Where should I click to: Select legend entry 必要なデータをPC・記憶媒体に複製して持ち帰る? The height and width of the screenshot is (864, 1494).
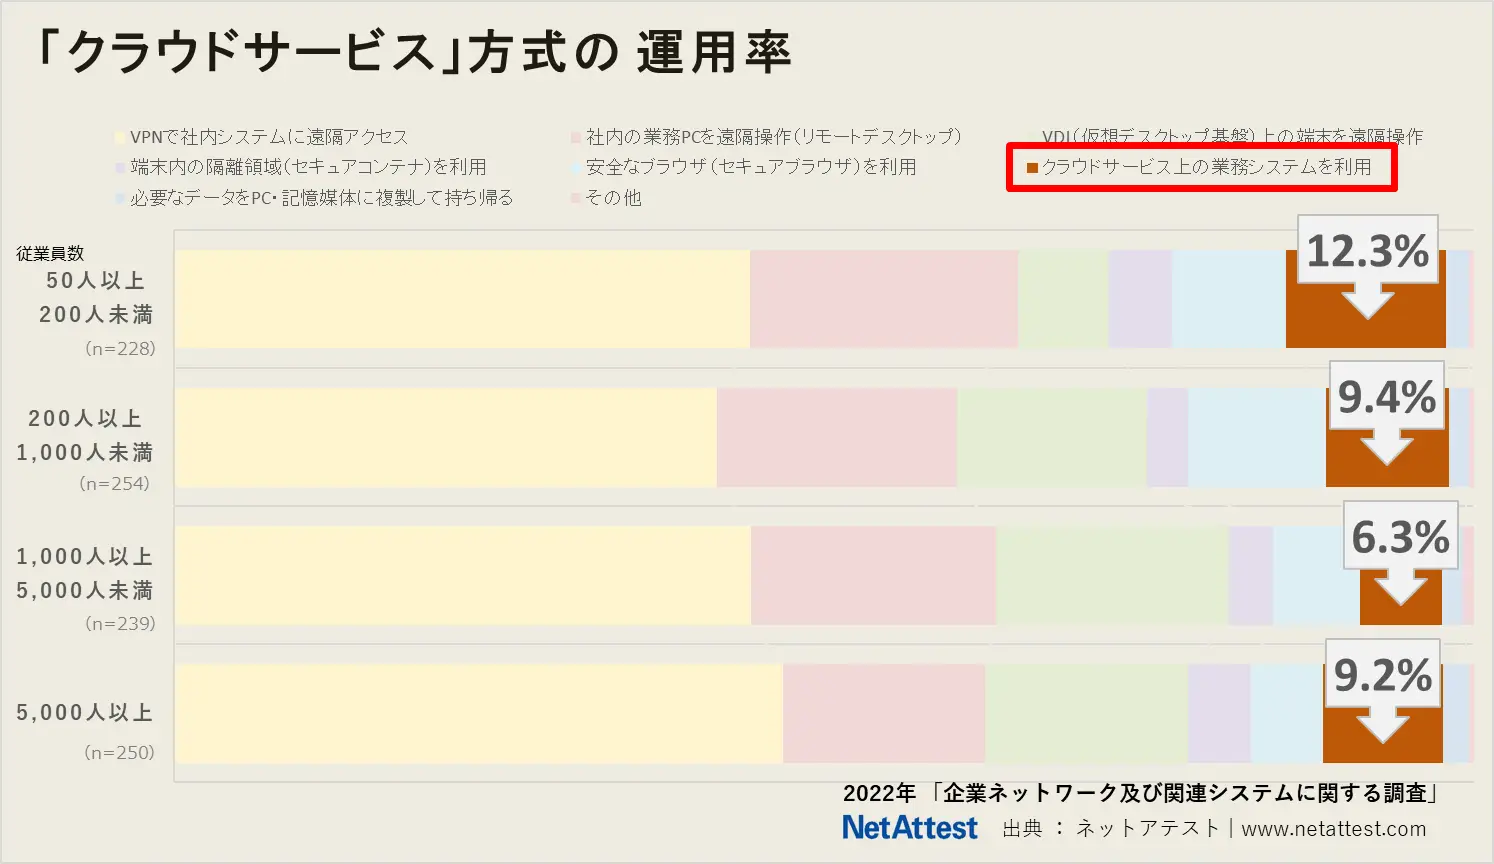click(314, 198)
